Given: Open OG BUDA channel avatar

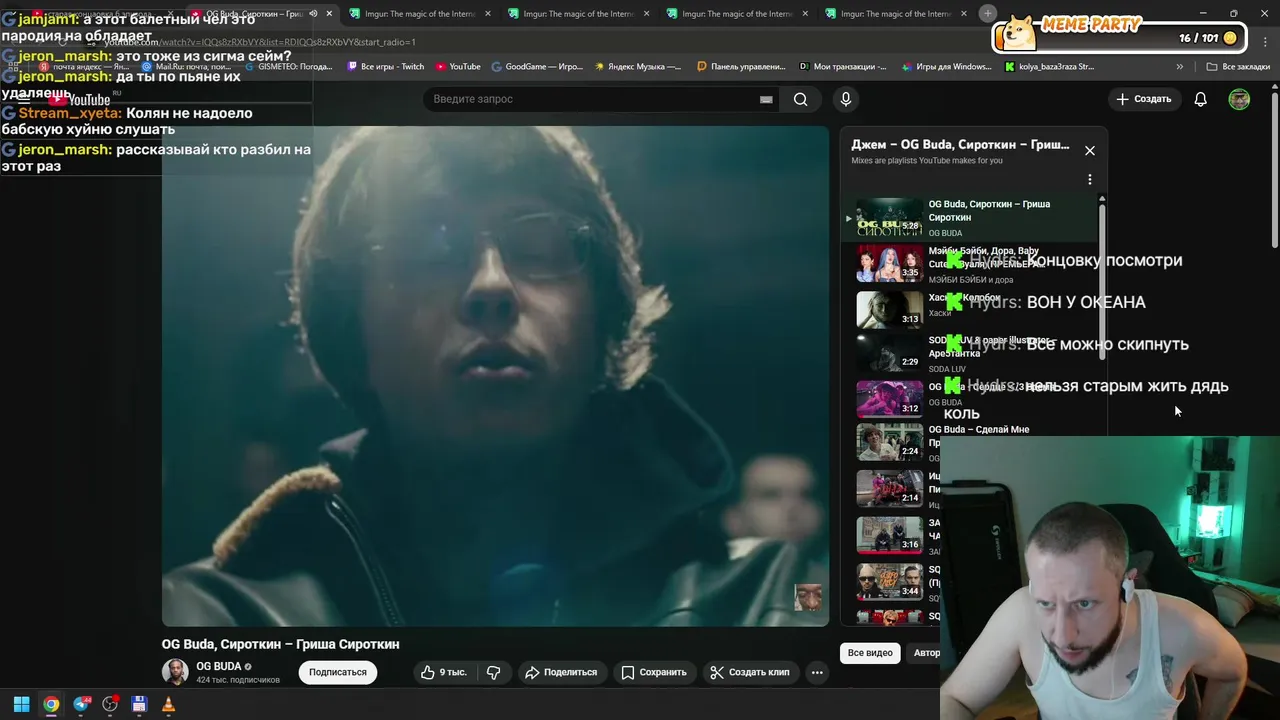Looking at the screenshot, I should (175, 672).
